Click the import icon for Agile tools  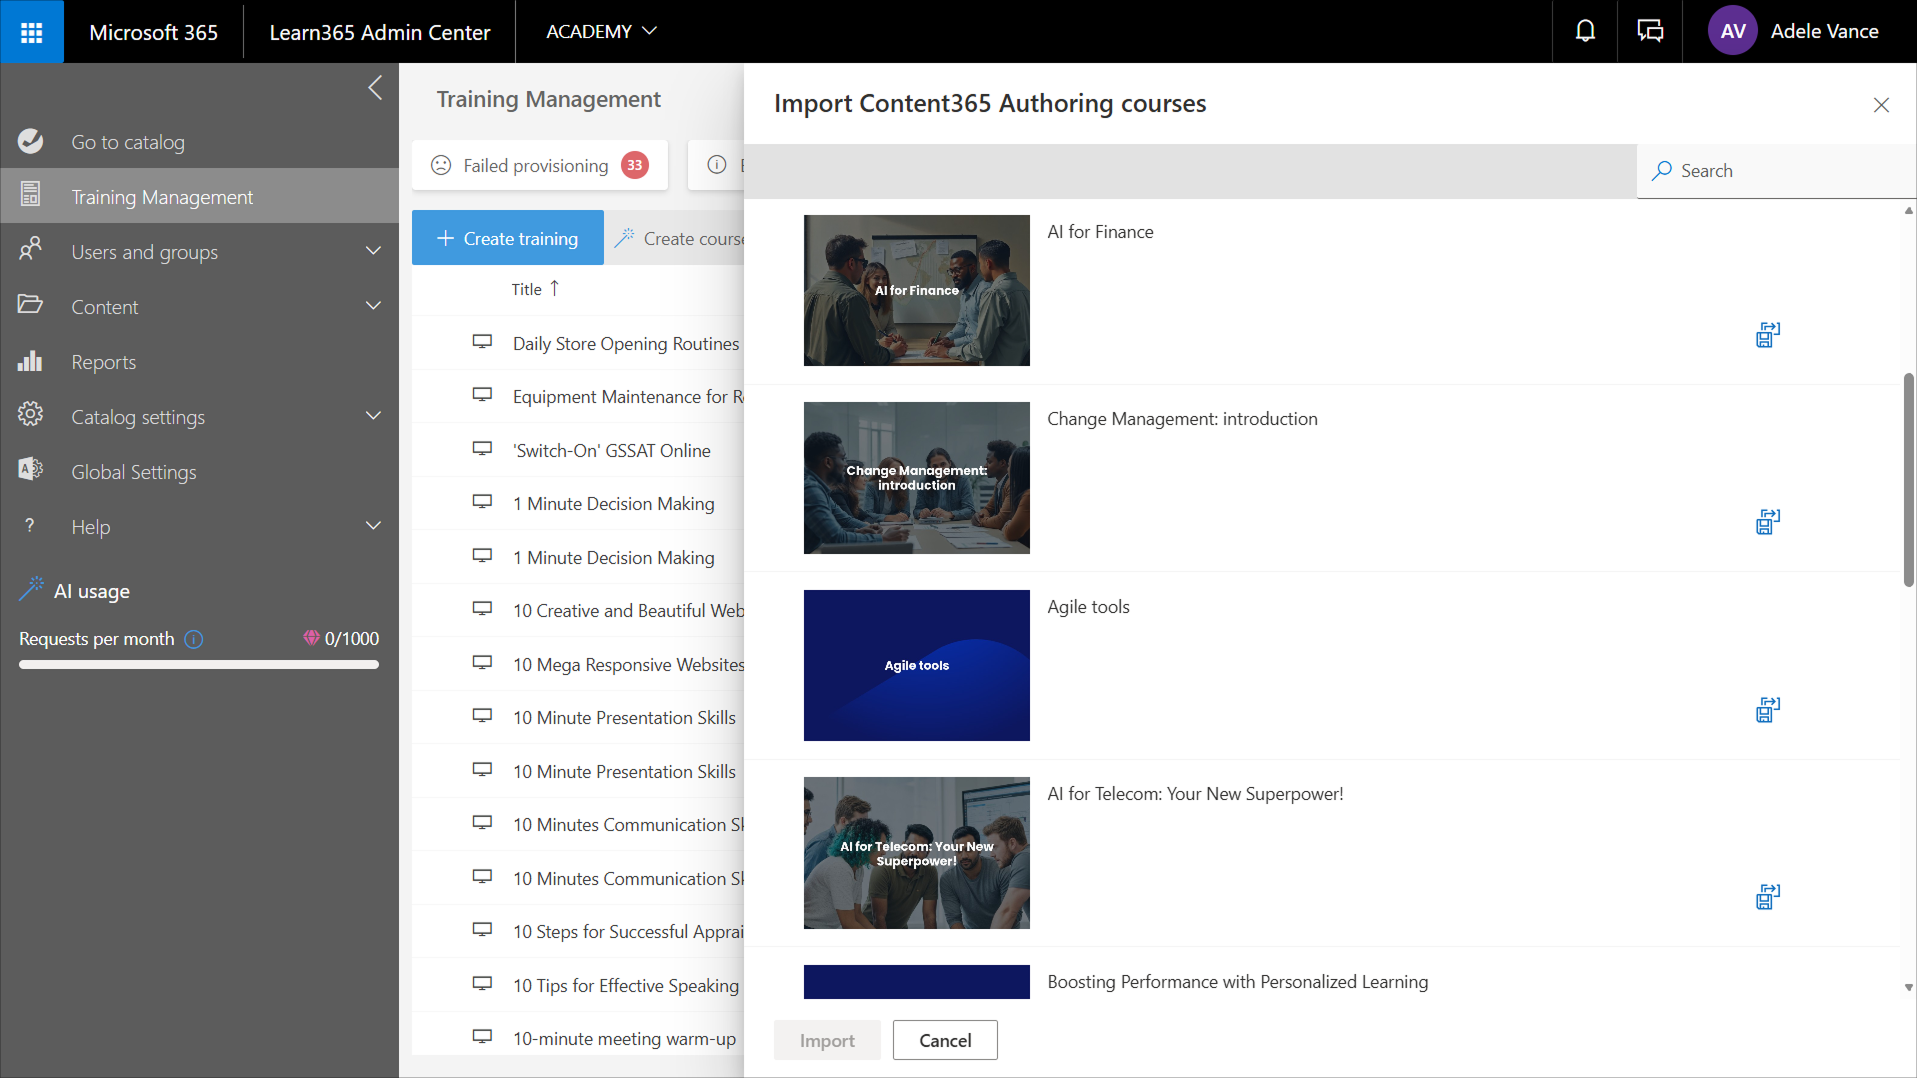(1767, 710)
